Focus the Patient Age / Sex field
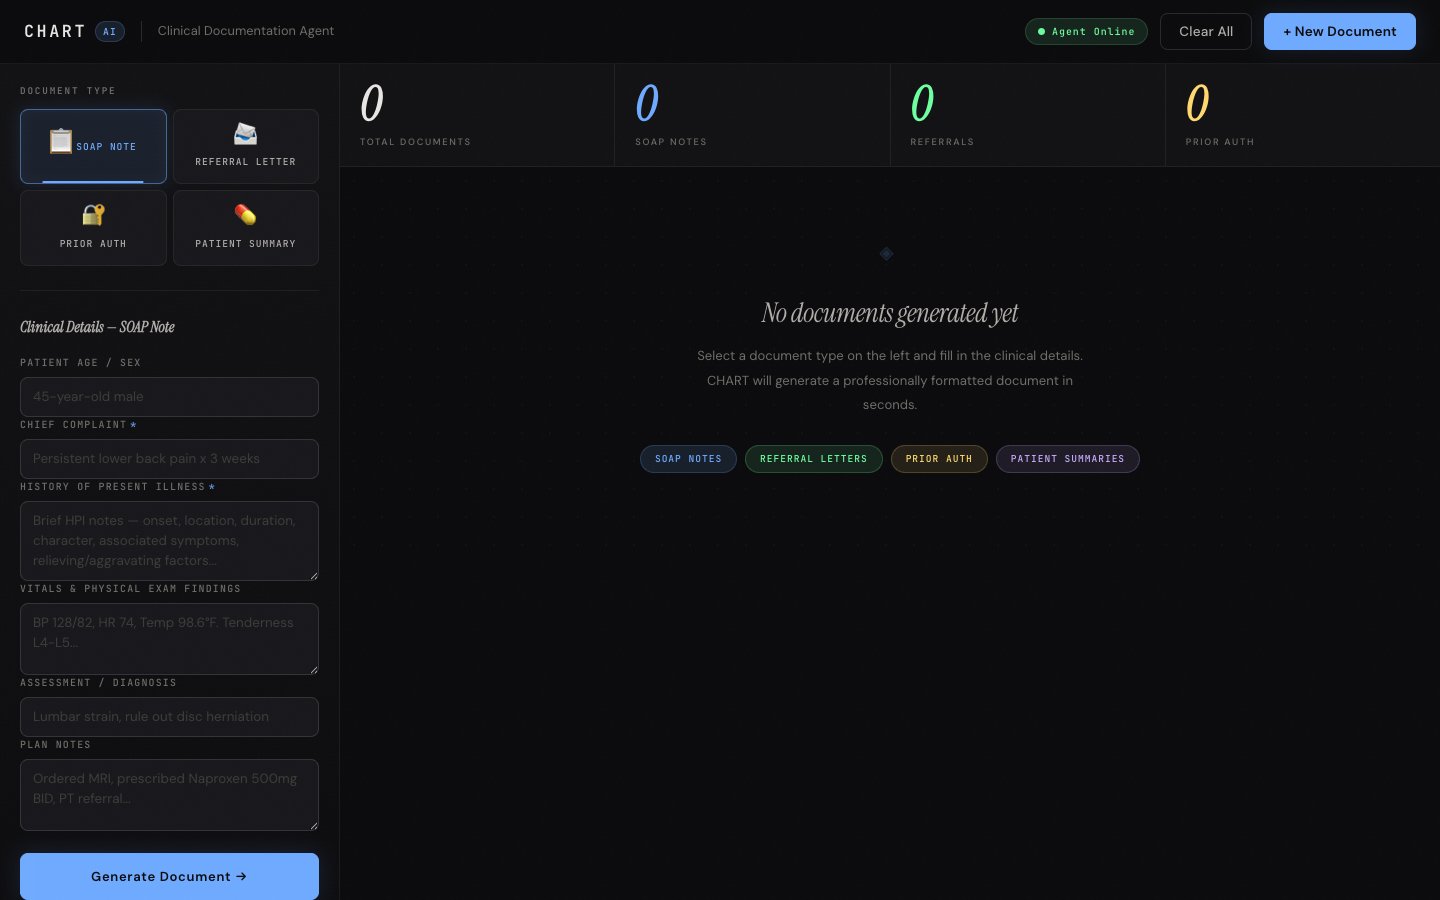The height and width of the screenshot is (900, 1440). tap(169, 397)
